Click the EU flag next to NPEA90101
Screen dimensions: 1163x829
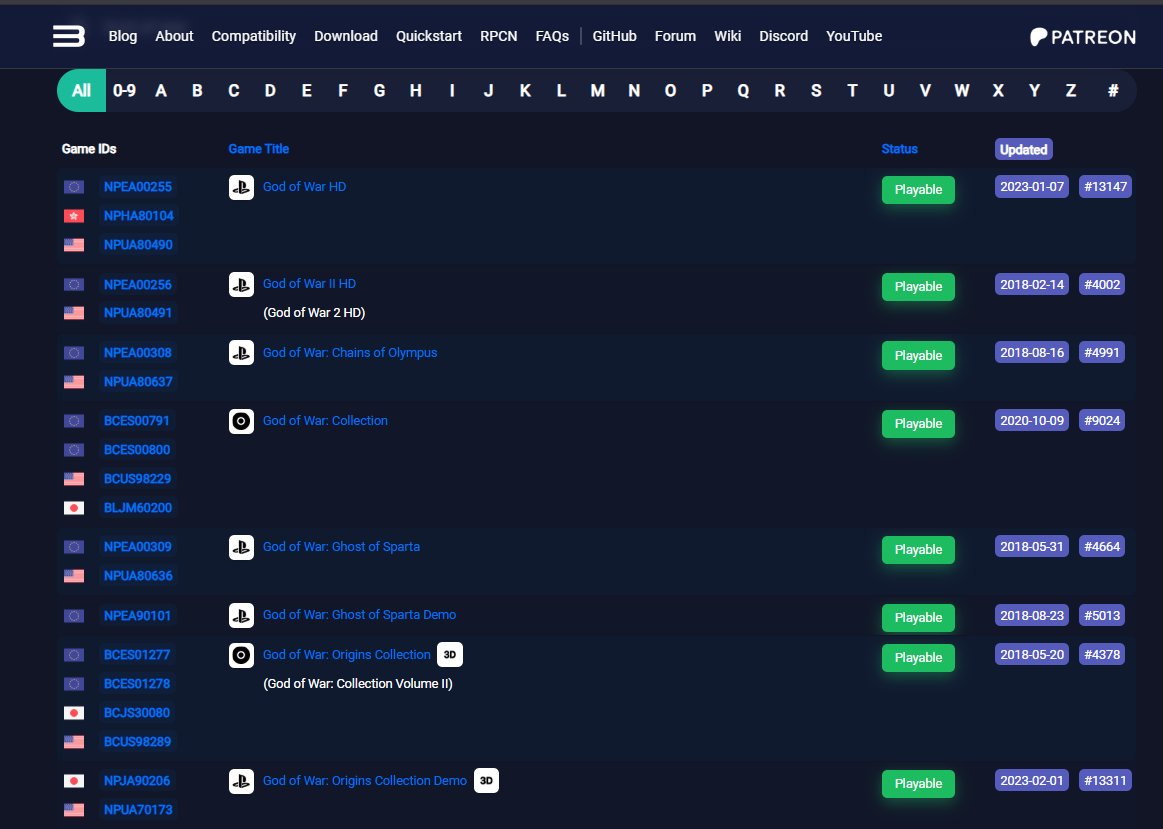(73, 615)
